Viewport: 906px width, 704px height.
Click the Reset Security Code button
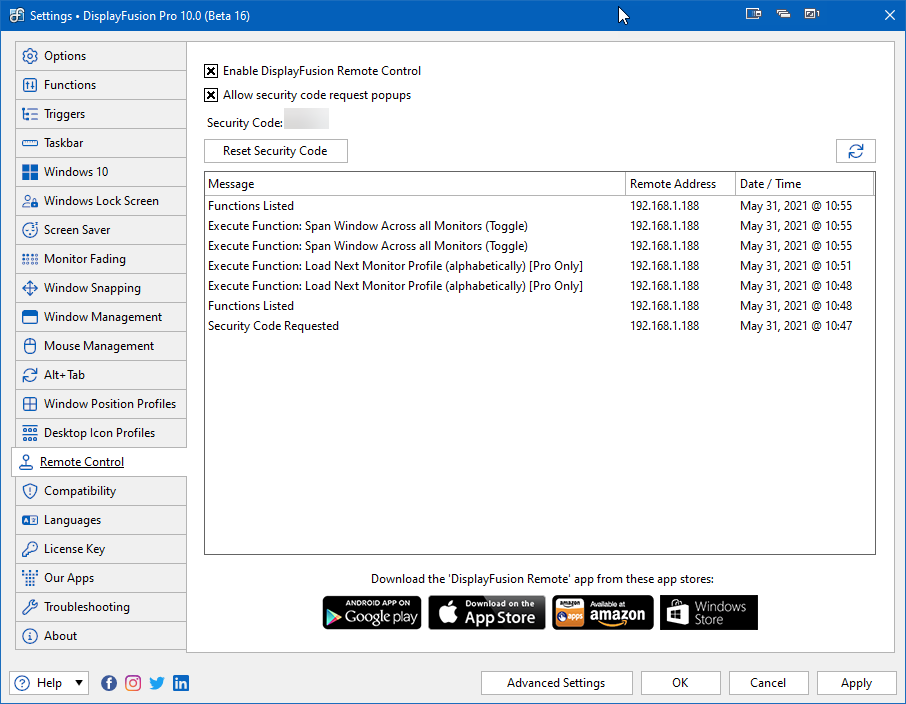[276, 151]
